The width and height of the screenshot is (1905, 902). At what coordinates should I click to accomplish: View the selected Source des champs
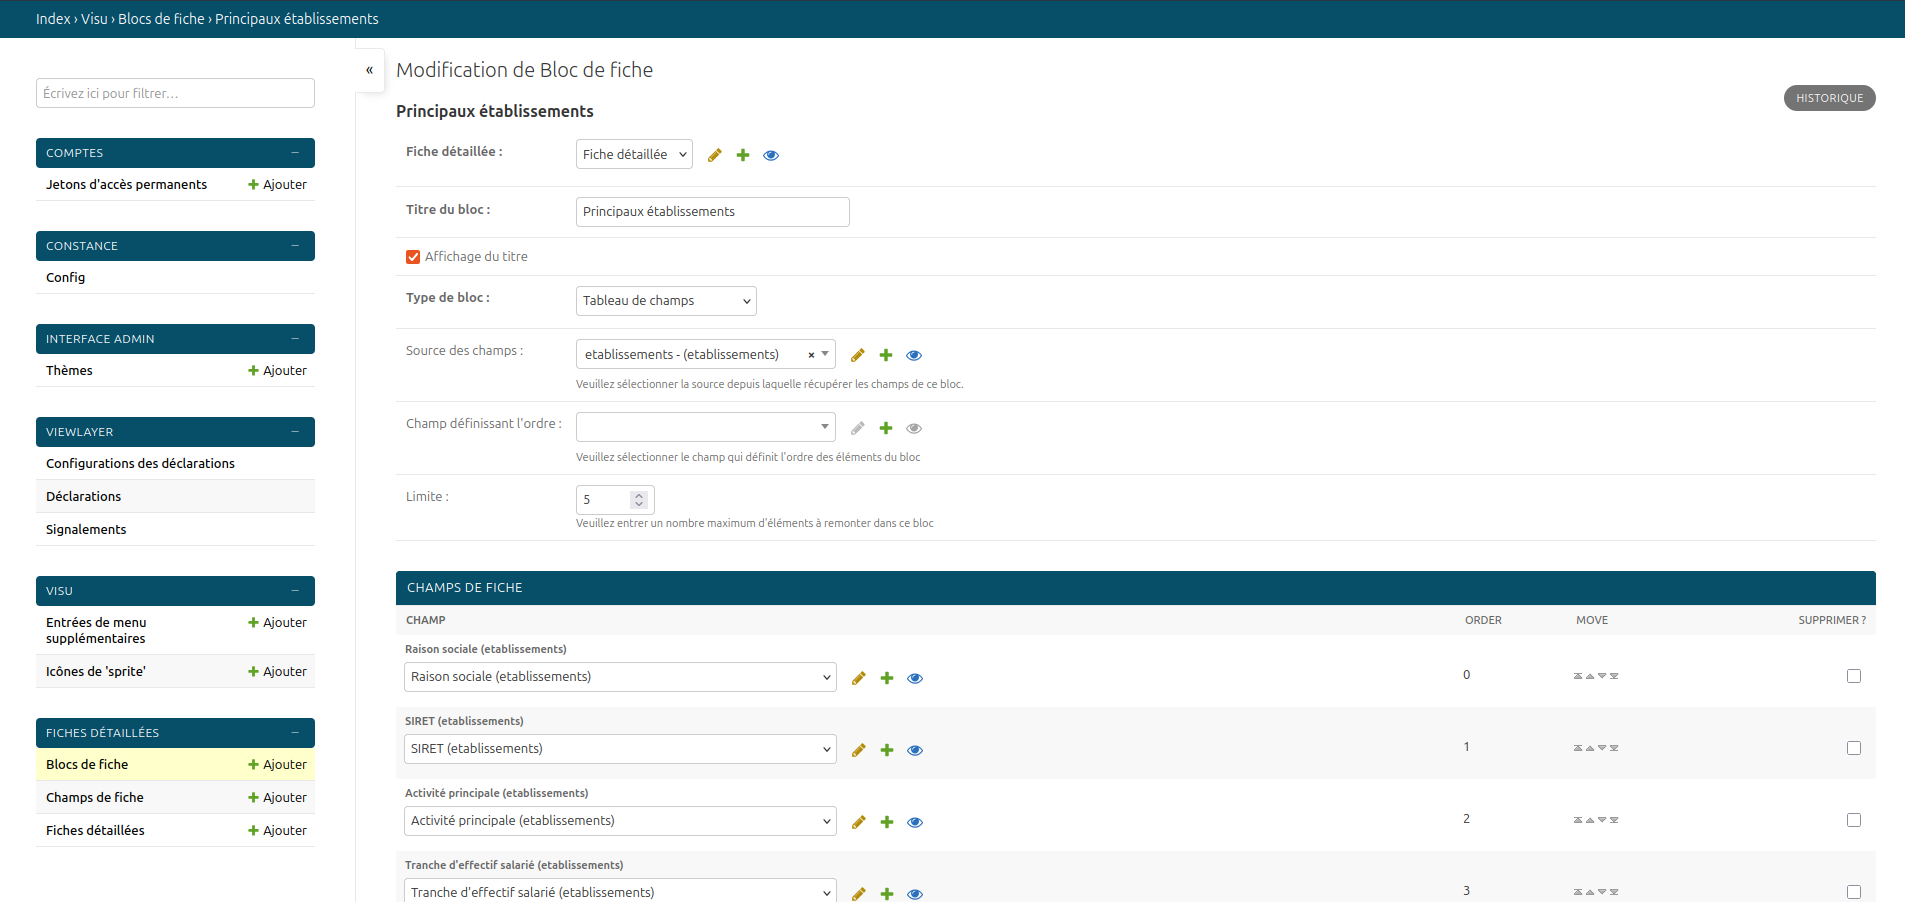click(914, 355)
